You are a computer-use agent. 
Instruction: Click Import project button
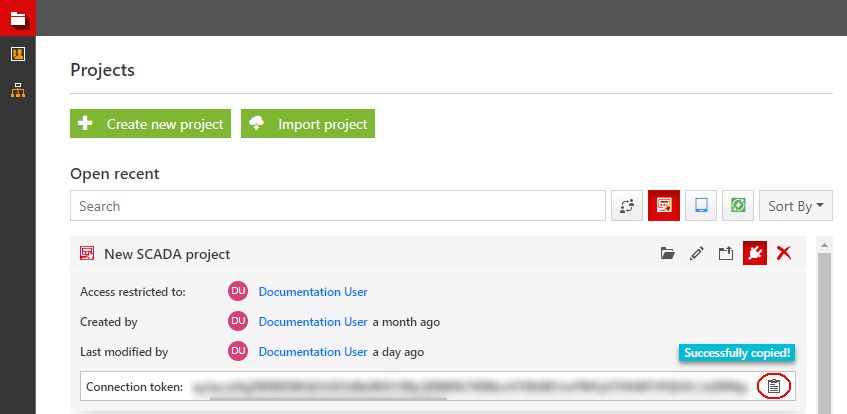pos(308,124)
